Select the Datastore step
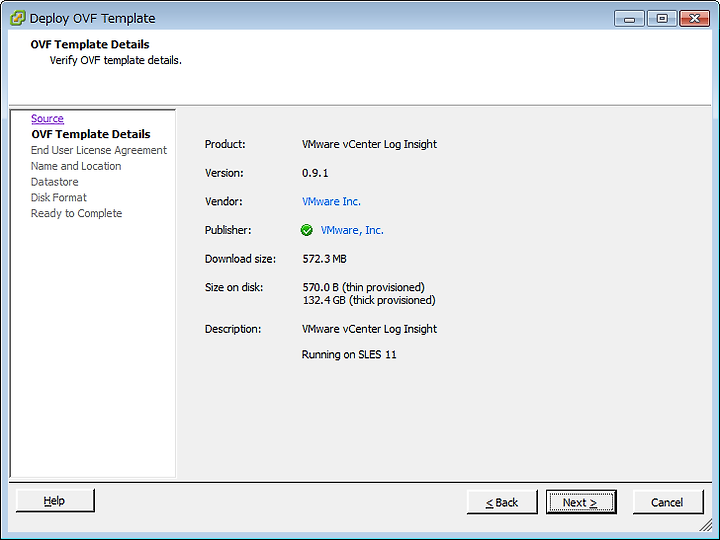Image resolution: width=720 pixels, height=540 pixels. coord(55,182)
